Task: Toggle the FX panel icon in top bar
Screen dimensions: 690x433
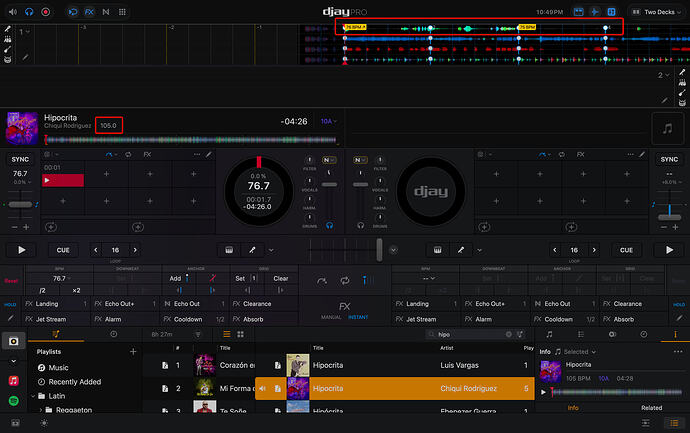Action: [x=89, y=12]
